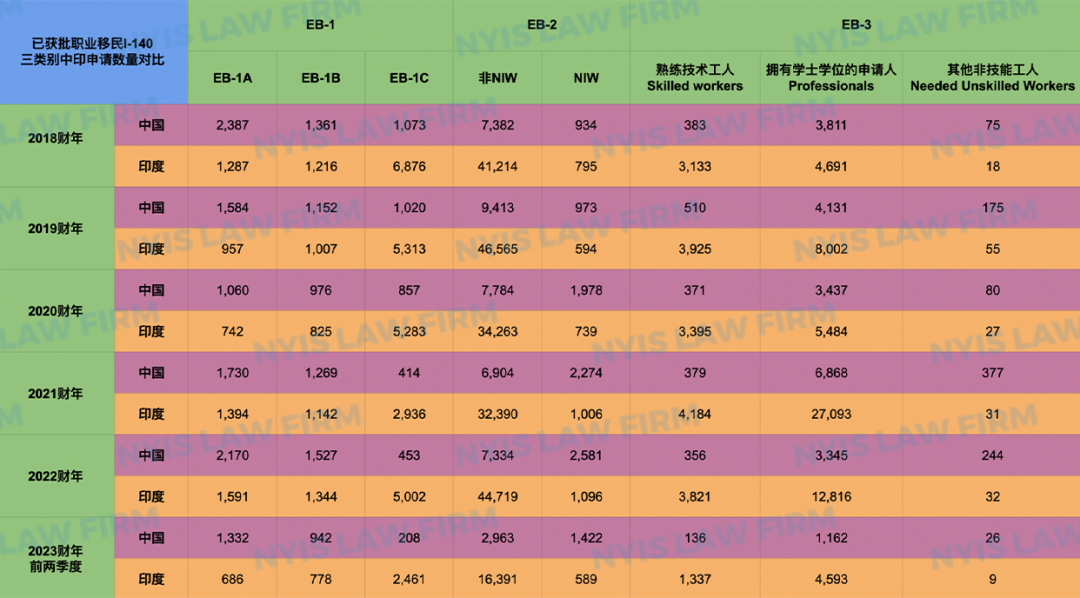Select the 2021财年 row label
The height and width of the screenshot is (598, 1080).
56,393
